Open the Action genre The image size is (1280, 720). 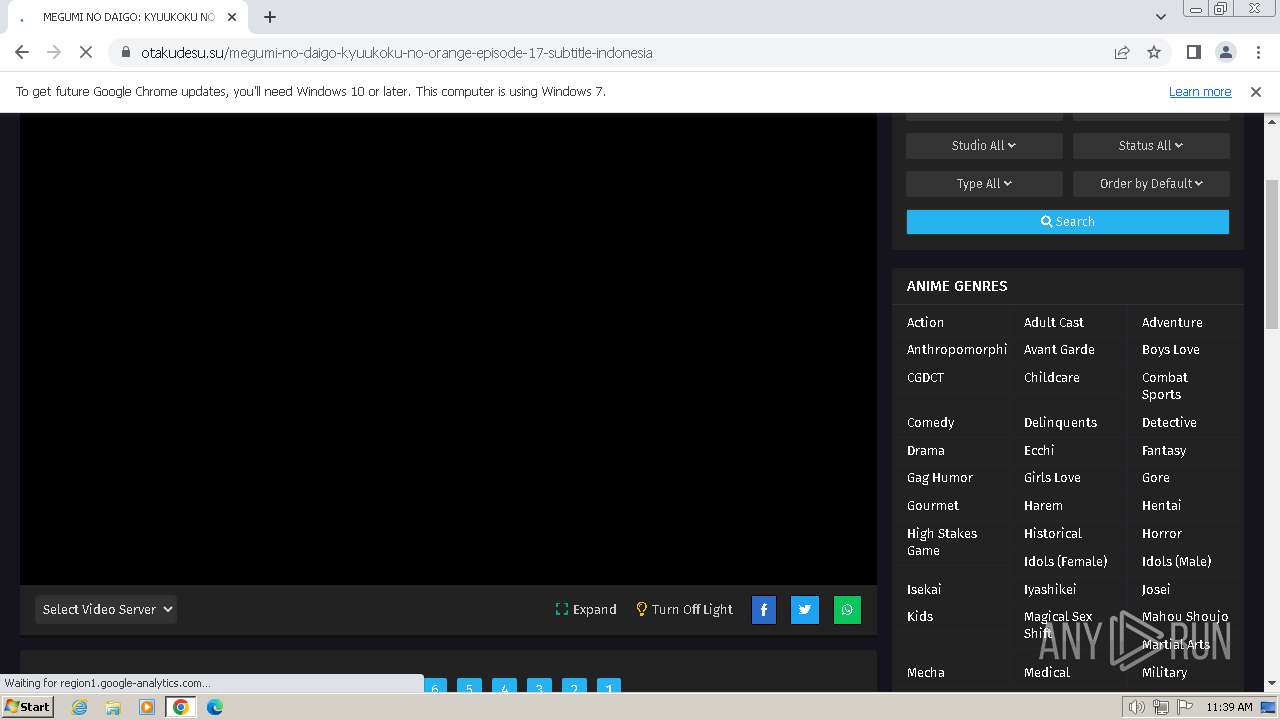pos(925,322)
